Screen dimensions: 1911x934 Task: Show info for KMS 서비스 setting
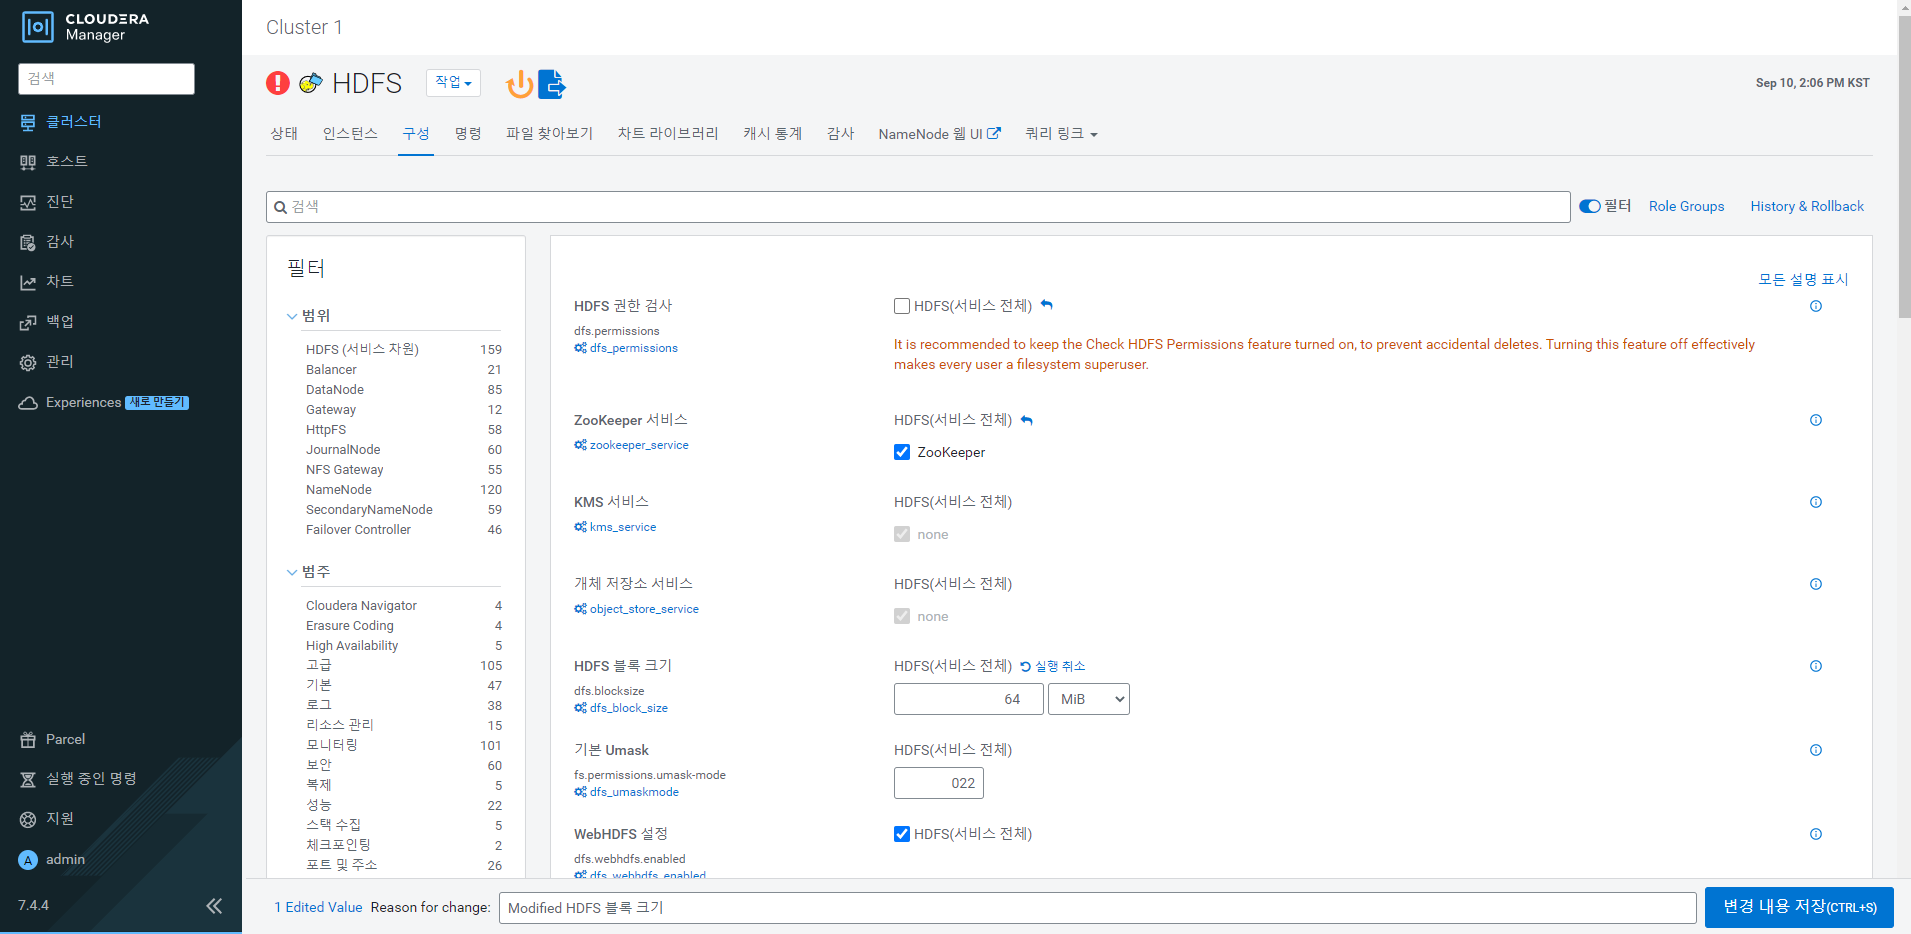[x=1816, y=502]
